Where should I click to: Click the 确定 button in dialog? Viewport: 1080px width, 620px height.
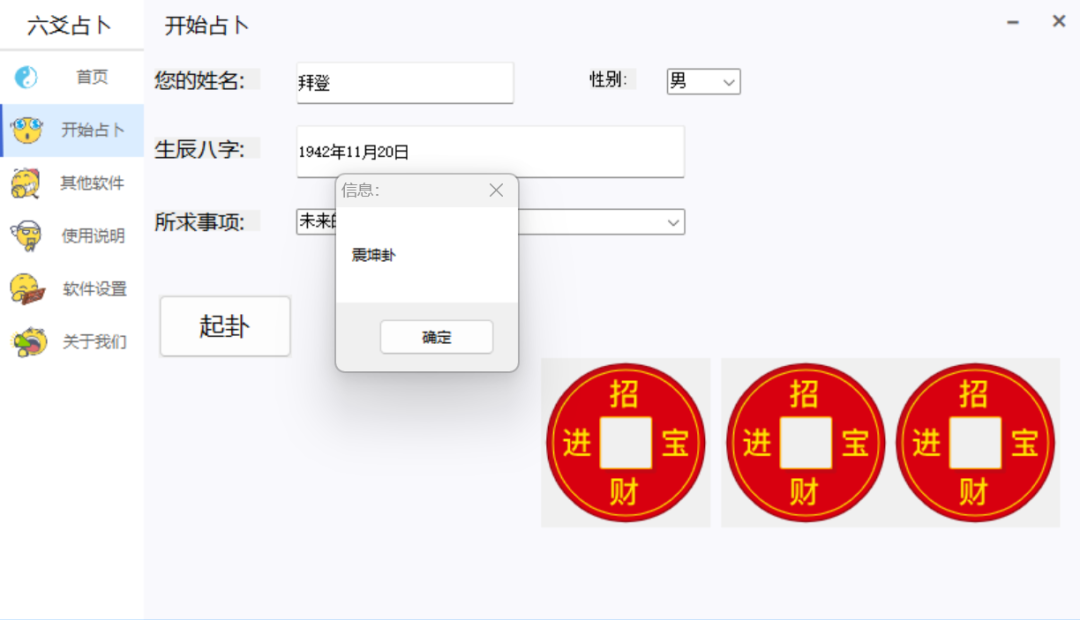pyautogui.click(x=436, y=337)
